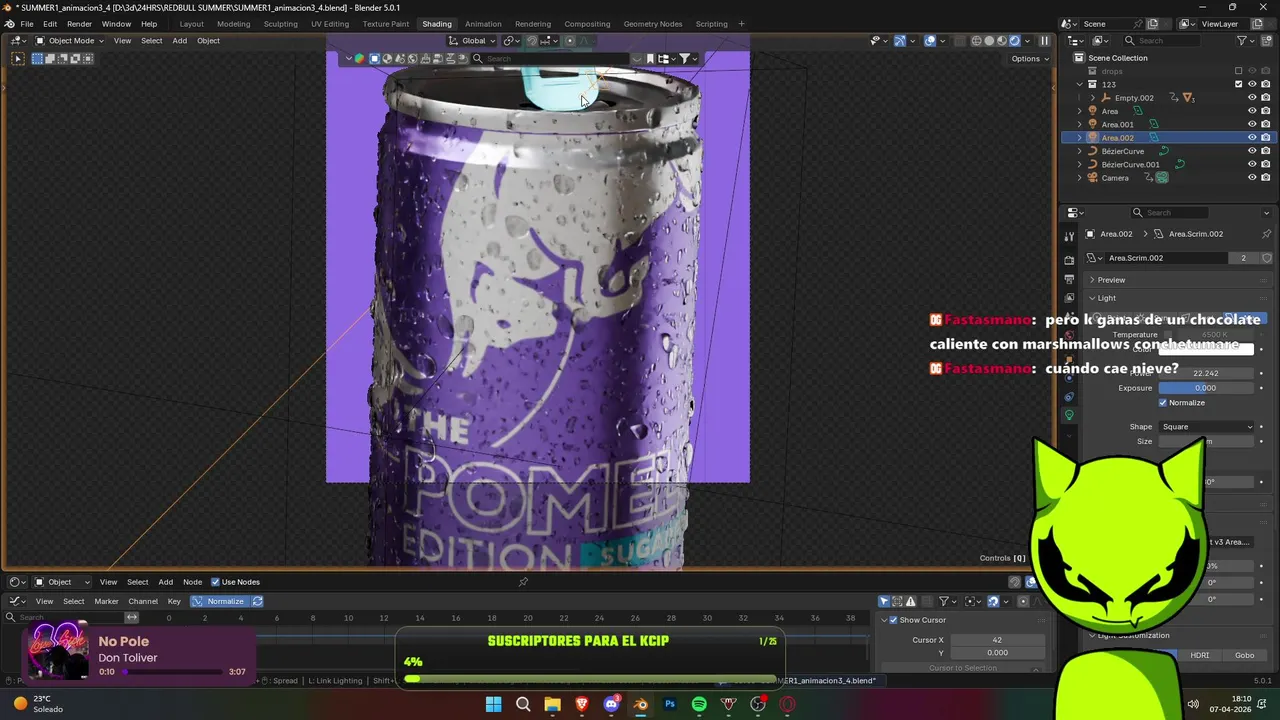1280x720 pixels.
Task: Open the viewport Object menu
Action: (208, 41)
